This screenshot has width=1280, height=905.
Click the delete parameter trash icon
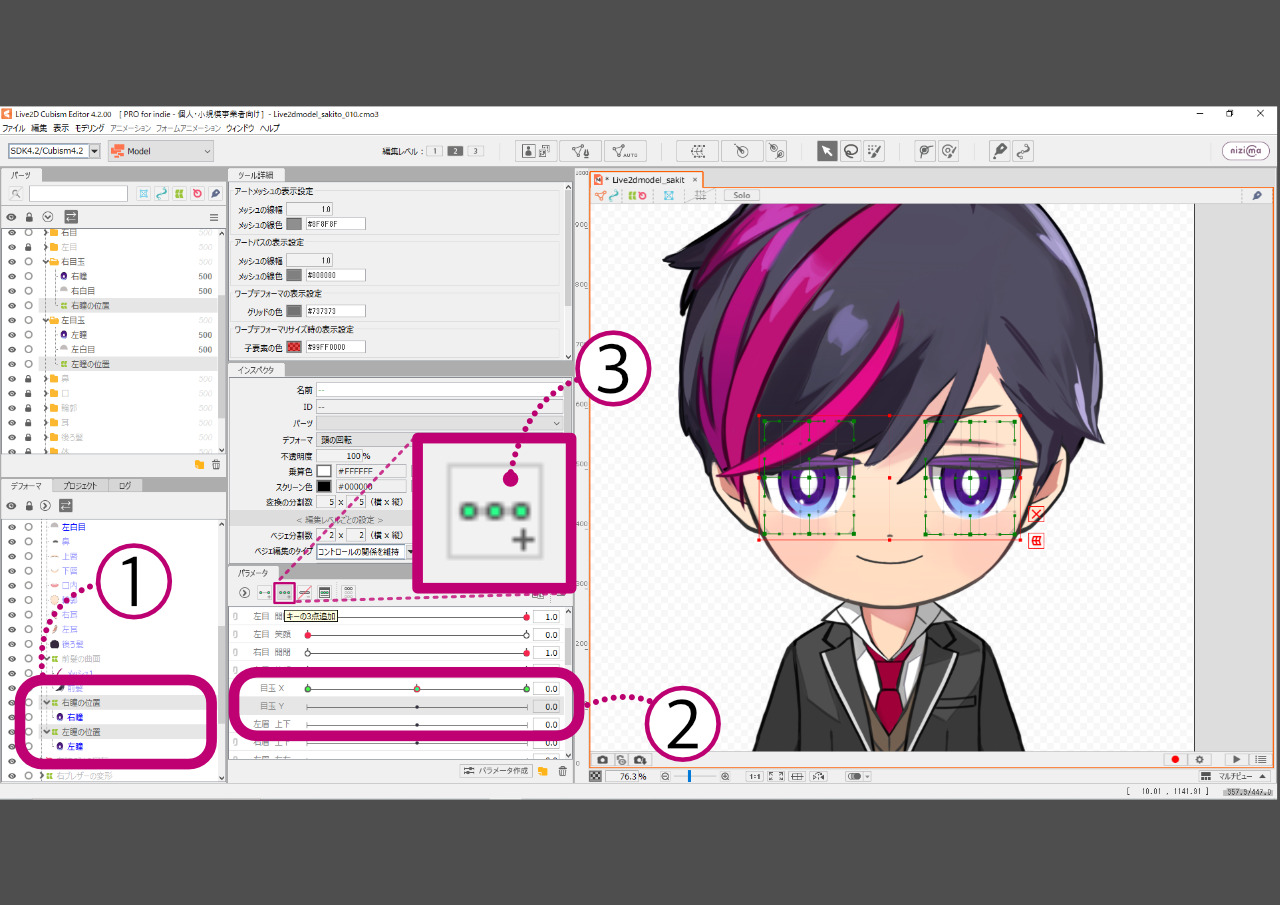(562, 771)
